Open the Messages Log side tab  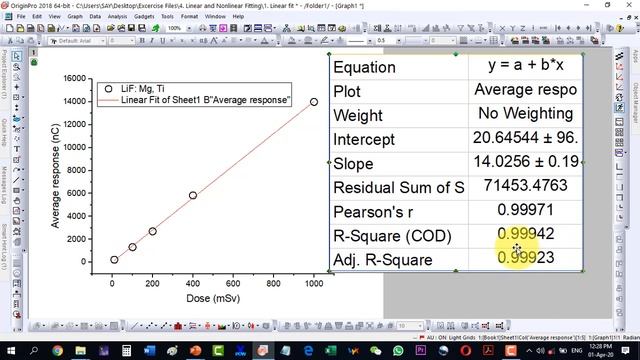point(4,185)
